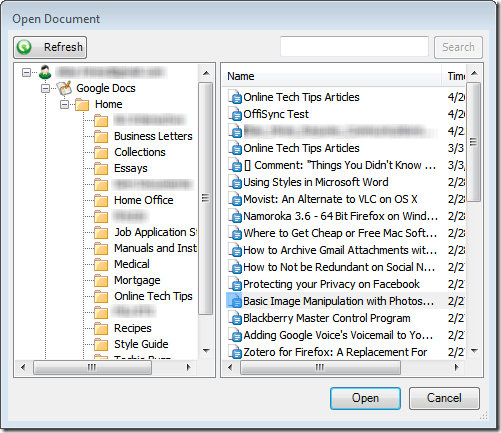This screenshot has height=433, width=501.
Task: Click folder tree vertical scrollbar thumb
Action: [206, 198]
